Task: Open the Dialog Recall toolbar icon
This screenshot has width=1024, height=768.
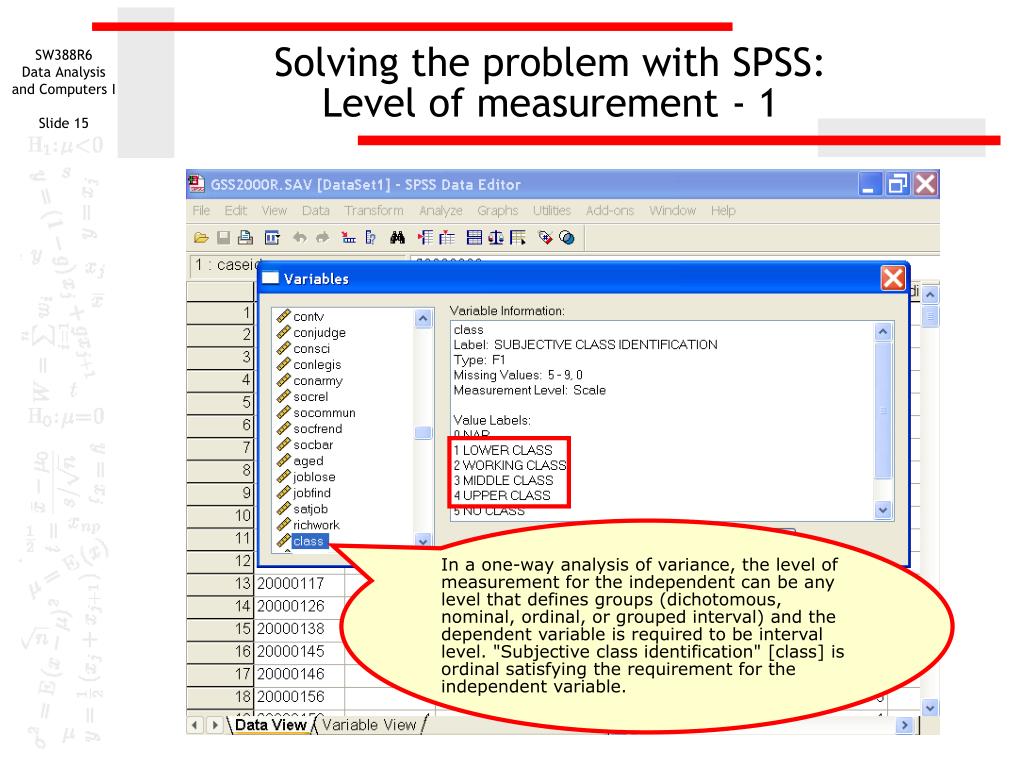Action: [x=272, y=238]
